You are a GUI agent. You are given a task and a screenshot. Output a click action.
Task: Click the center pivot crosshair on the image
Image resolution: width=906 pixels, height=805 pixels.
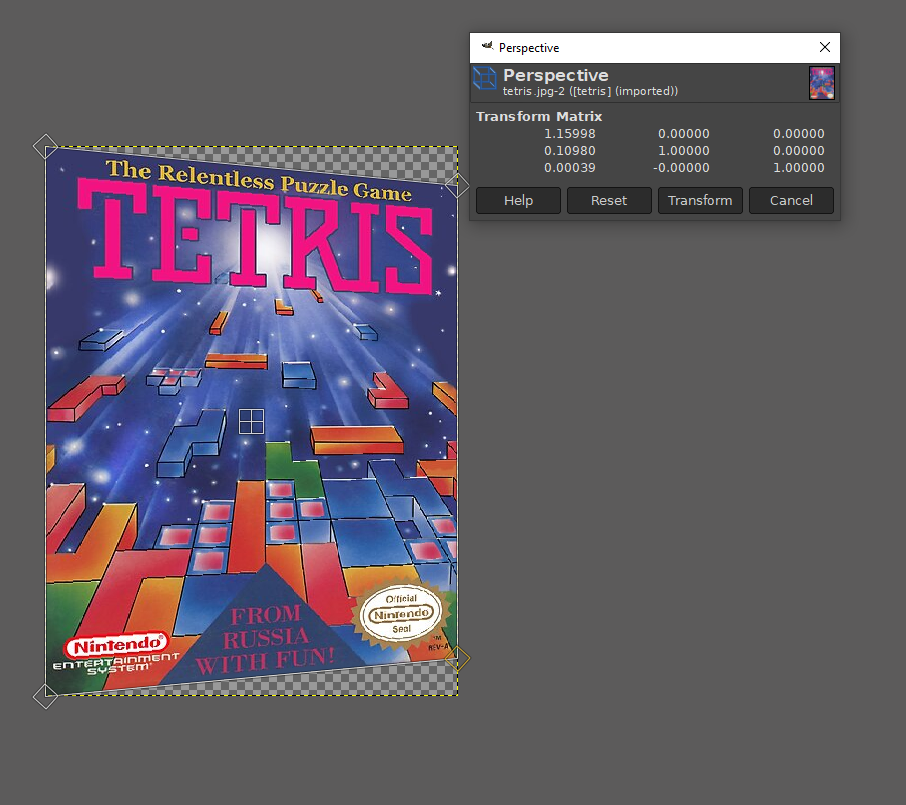coord(251,421)
